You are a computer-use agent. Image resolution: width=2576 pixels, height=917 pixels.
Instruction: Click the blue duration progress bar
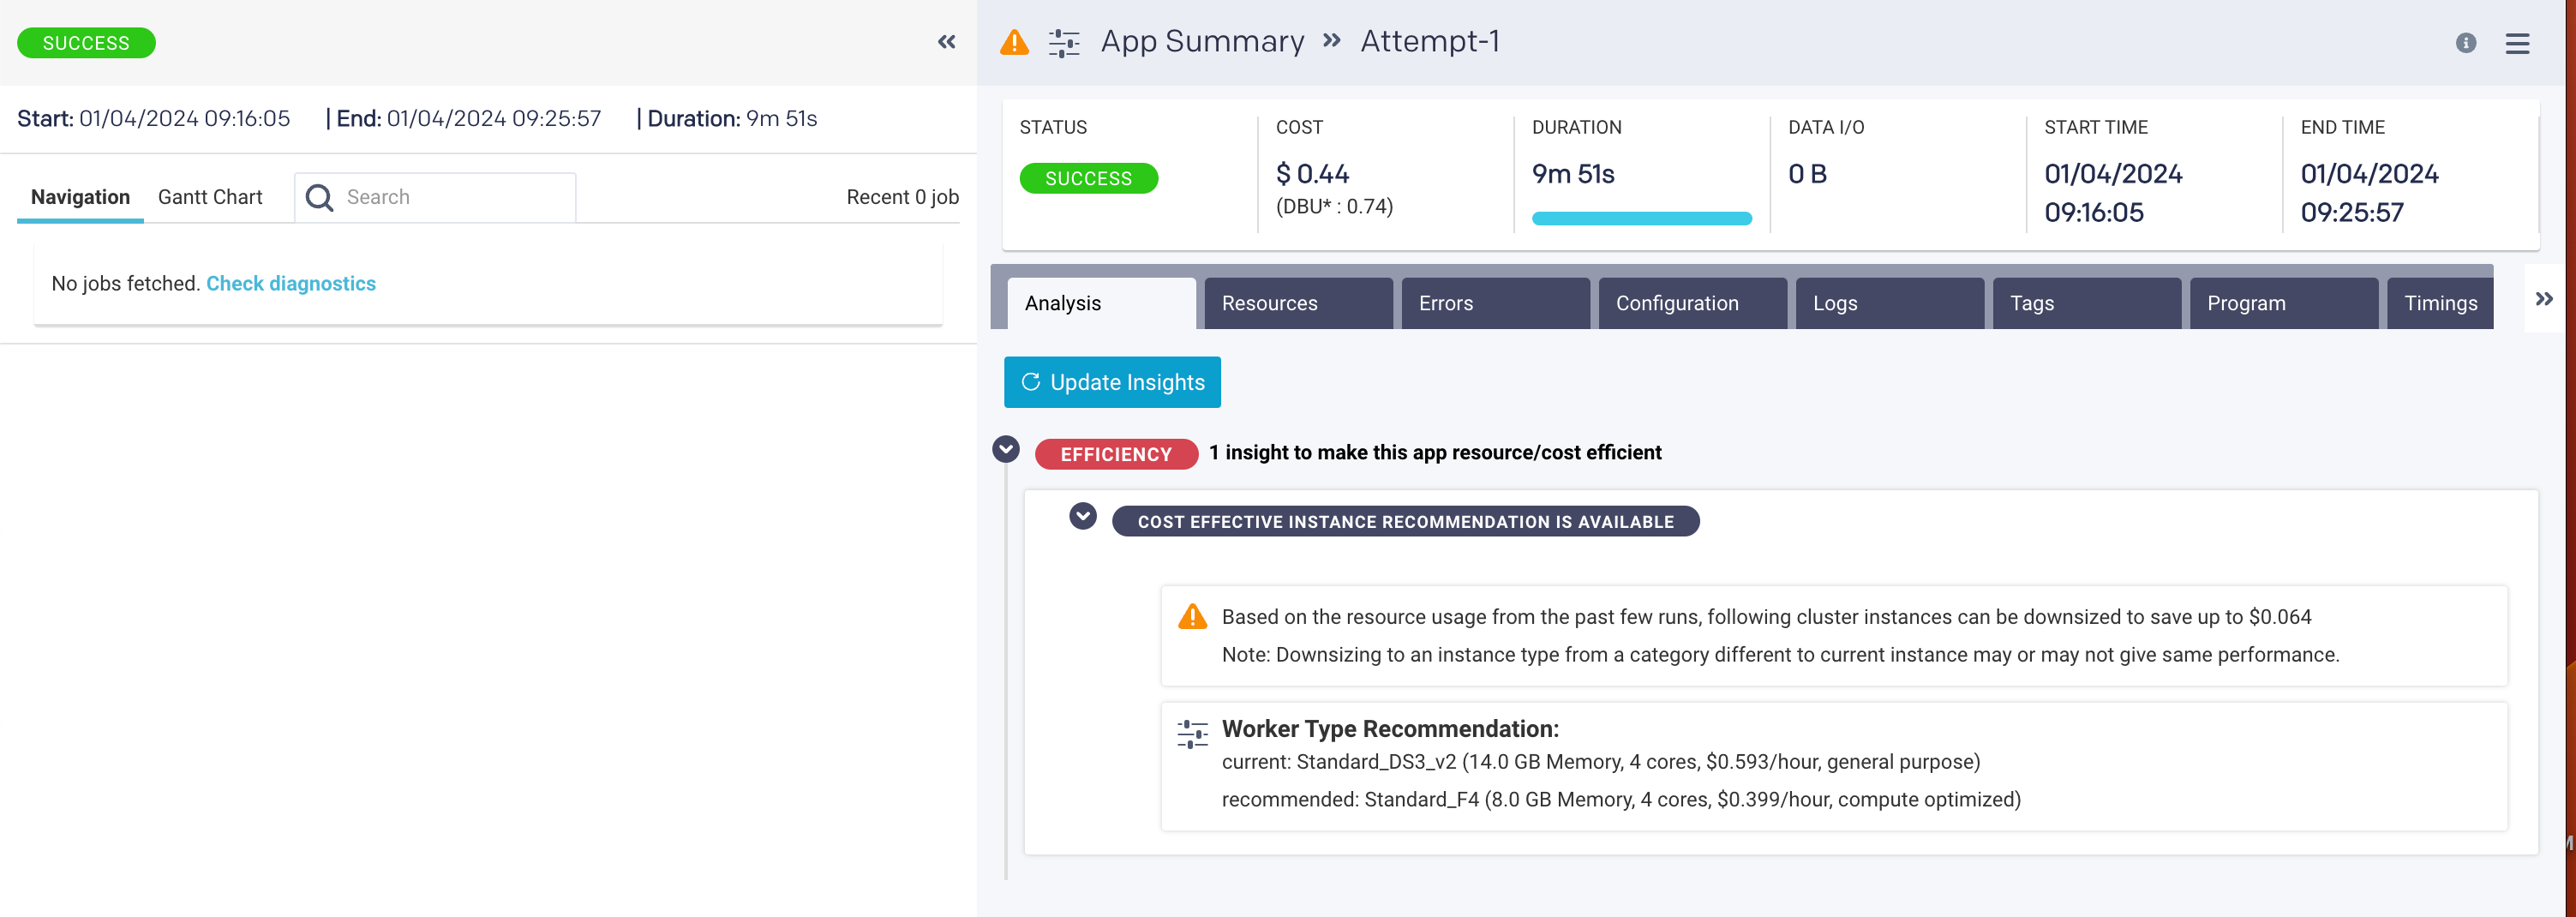pos(1641,218)
